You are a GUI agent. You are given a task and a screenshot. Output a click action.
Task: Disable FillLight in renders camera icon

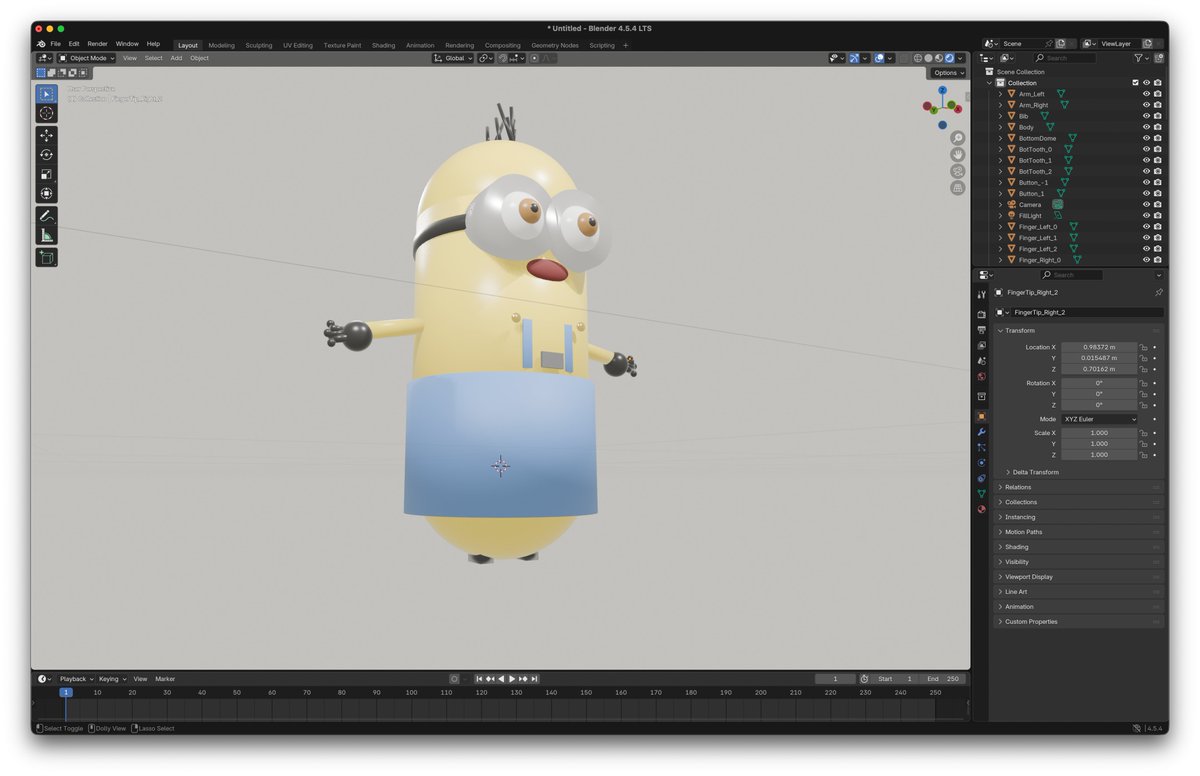coord(1157,215)
